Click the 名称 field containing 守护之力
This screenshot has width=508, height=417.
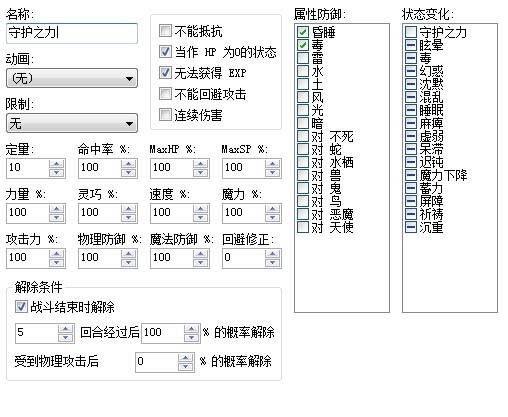click(x=72, y=33)
